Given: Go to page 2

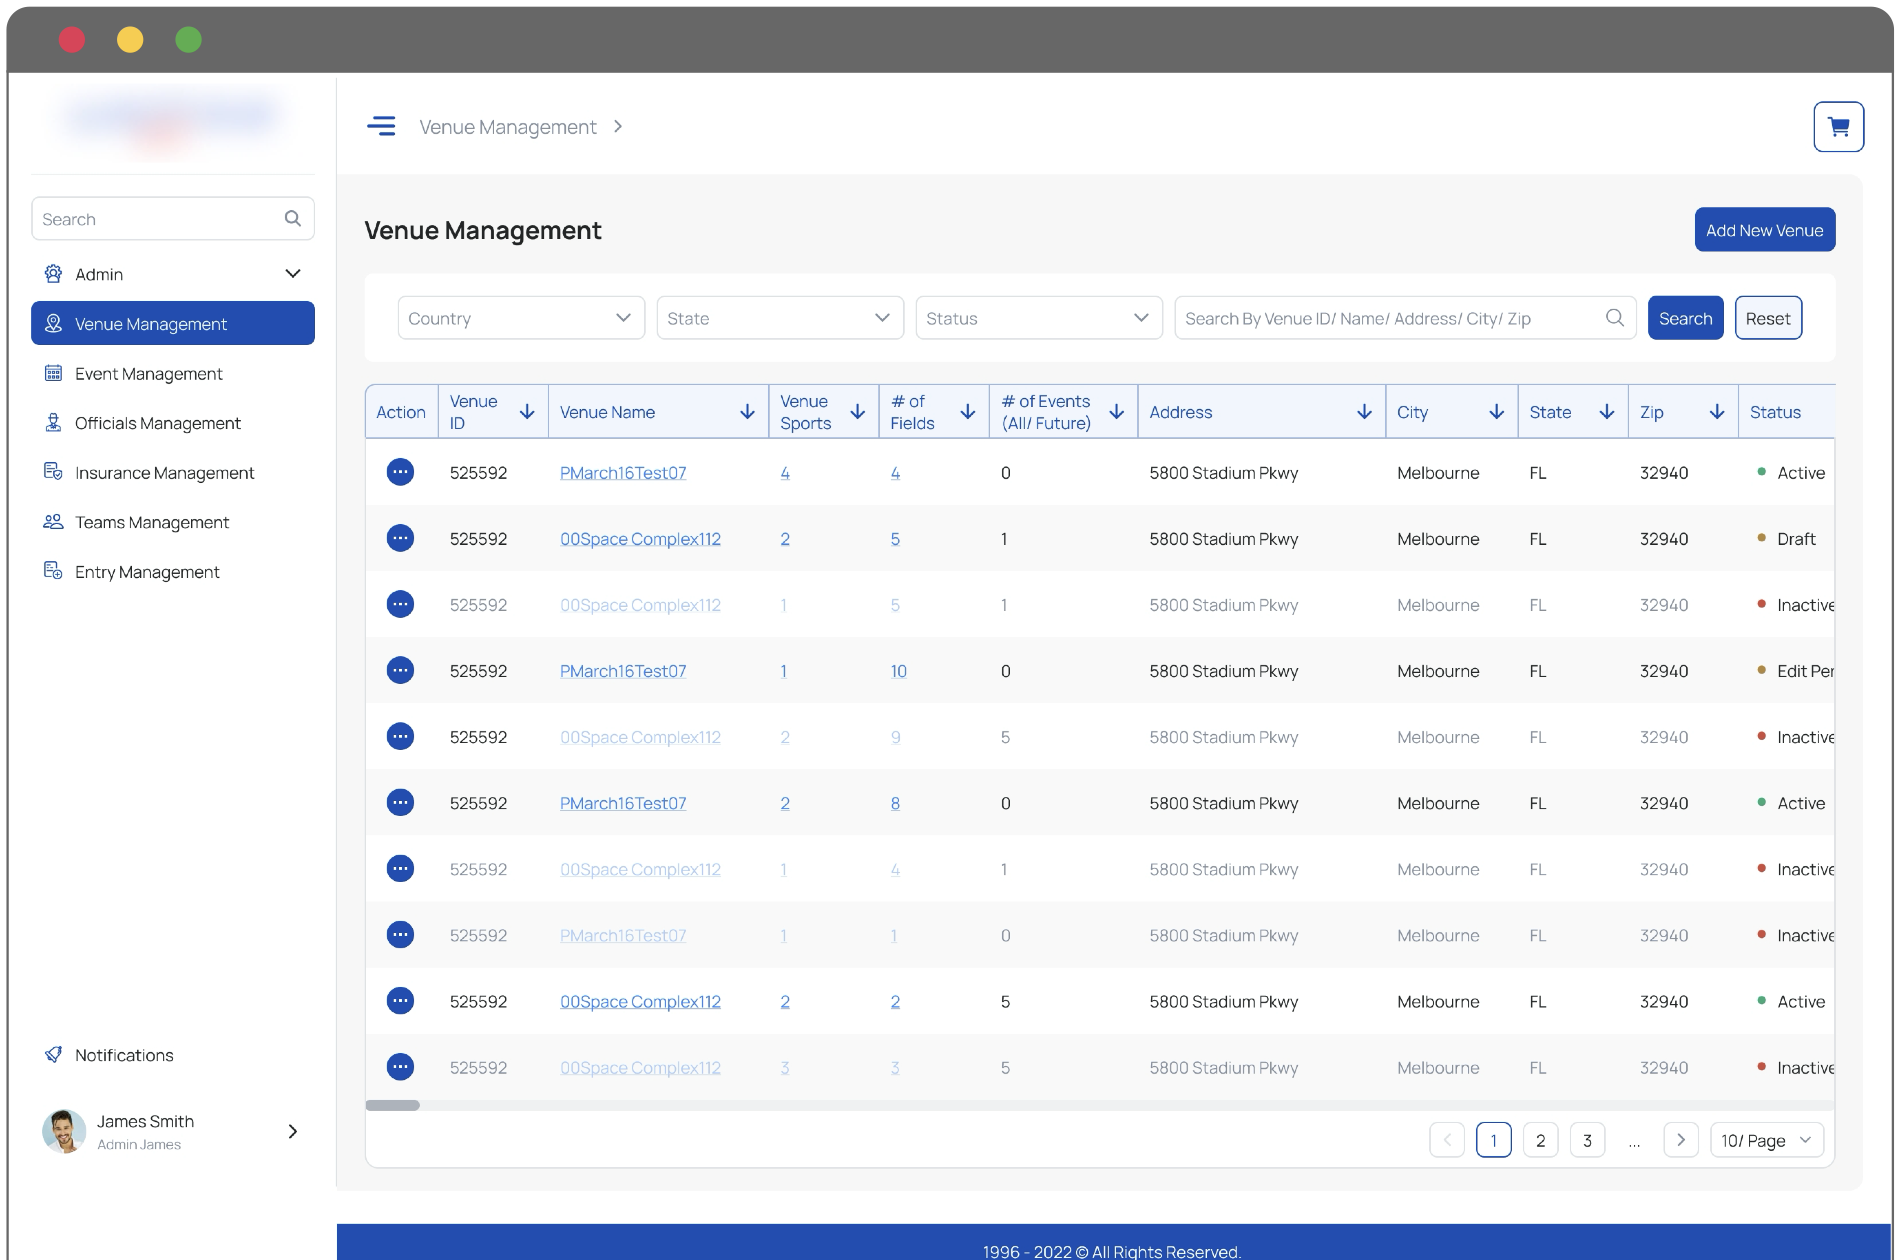Looking at the screenshot, I should pos(1540,1140).
